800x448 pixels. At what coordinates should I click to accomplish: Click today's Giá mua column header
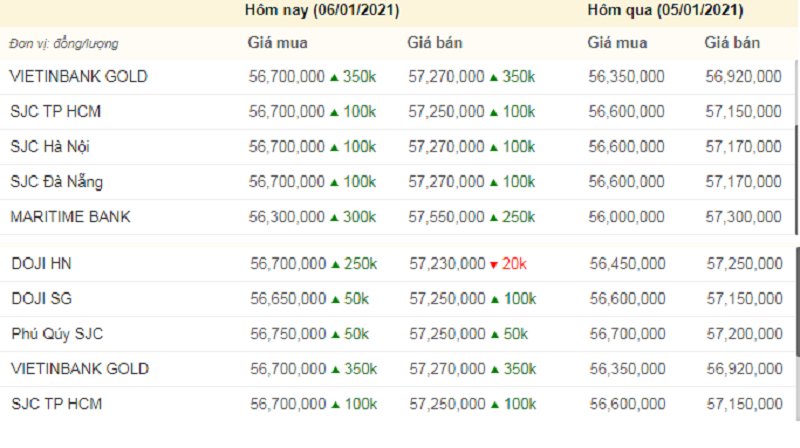278,43
